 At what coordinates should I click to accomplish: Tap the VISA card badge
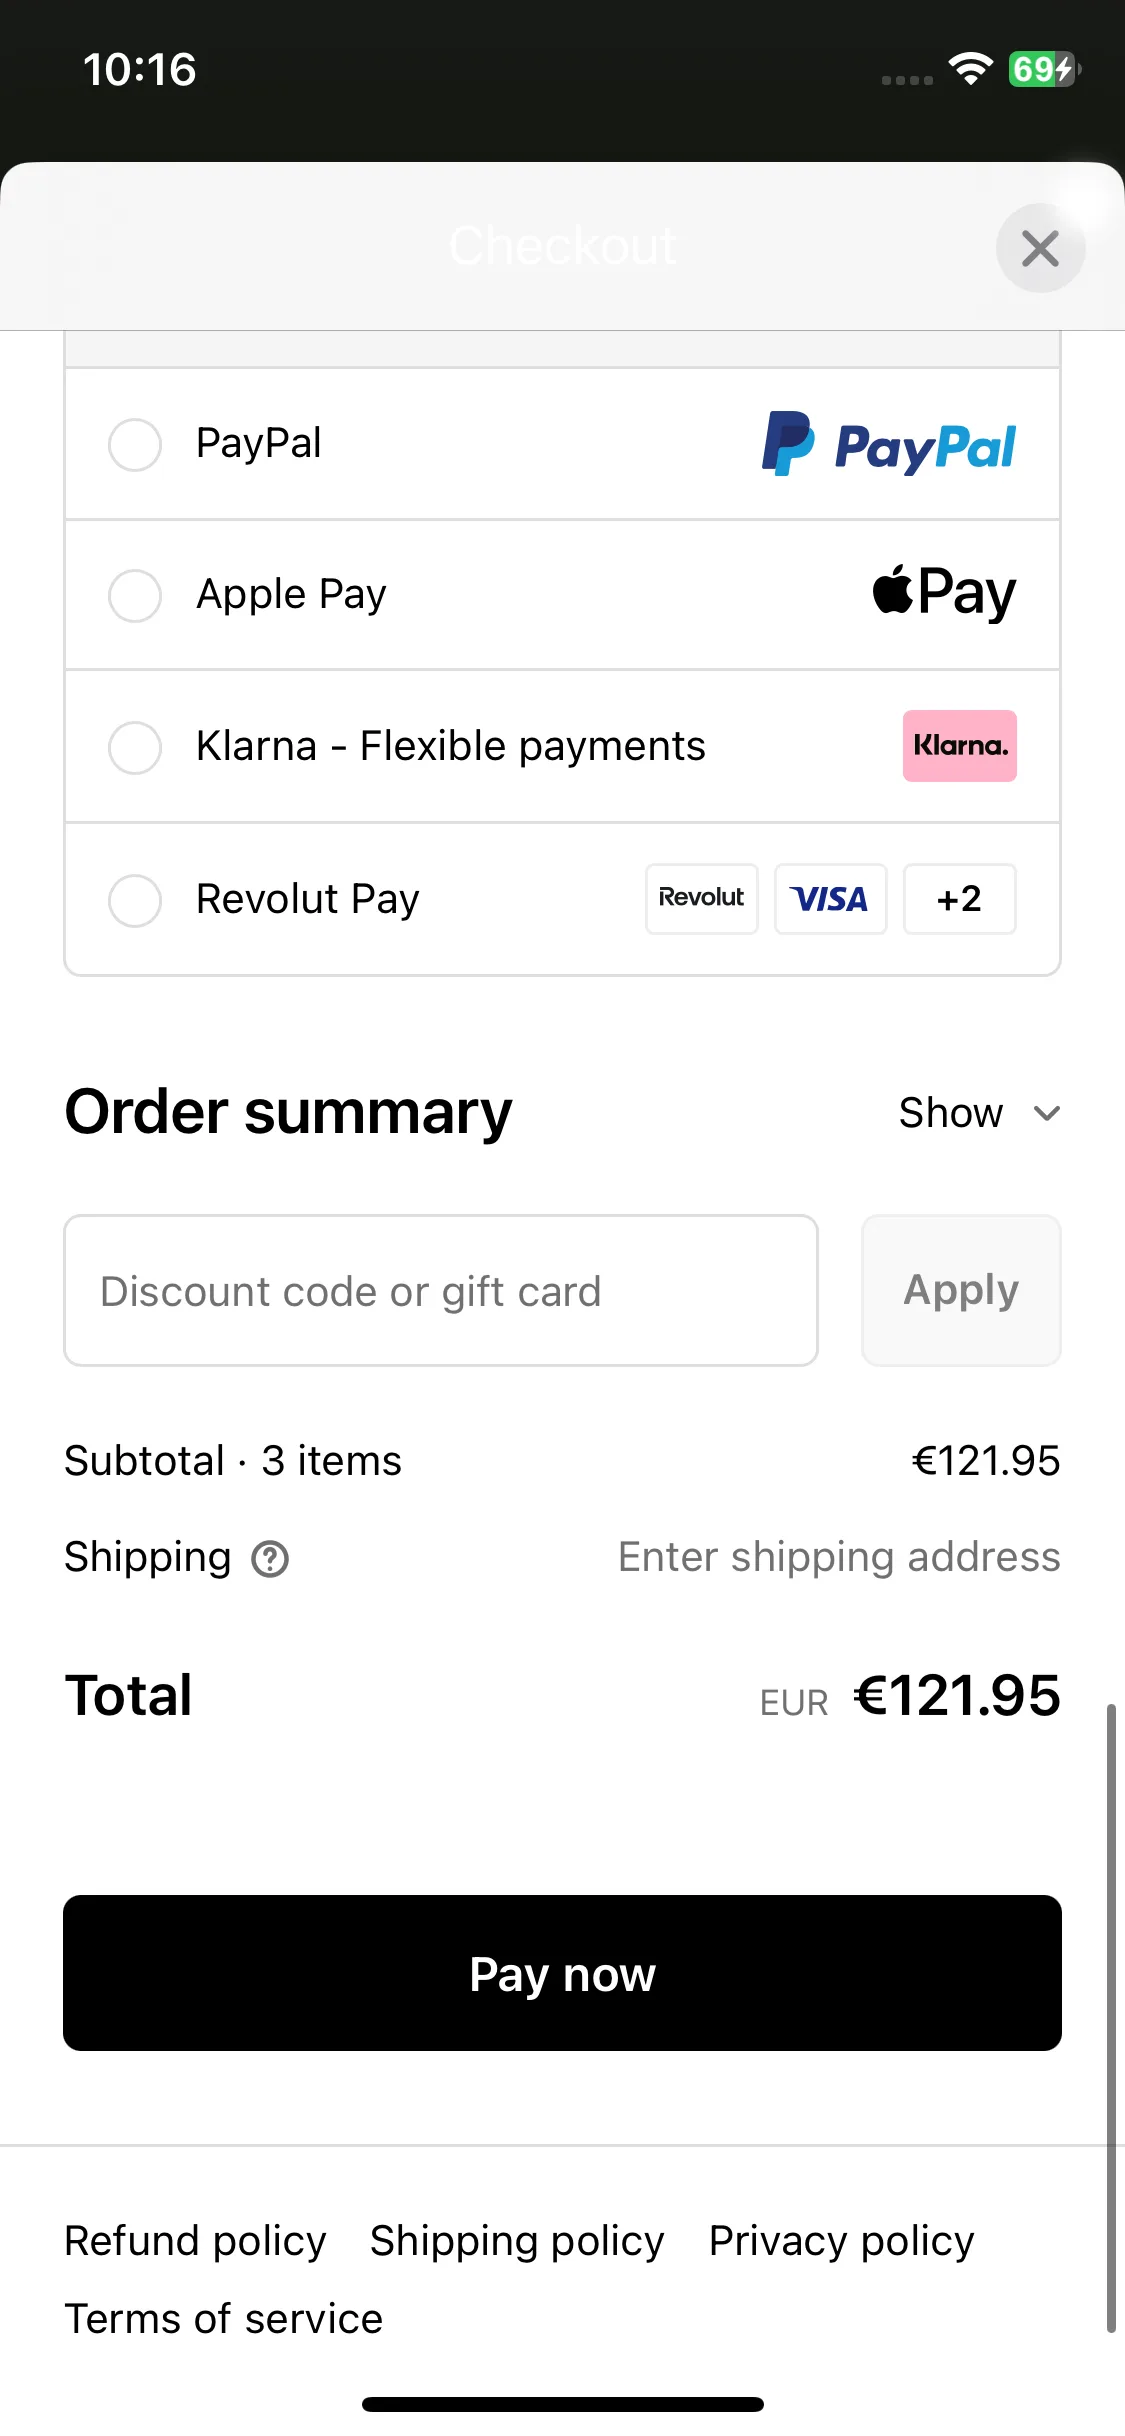tap(830, 898)
